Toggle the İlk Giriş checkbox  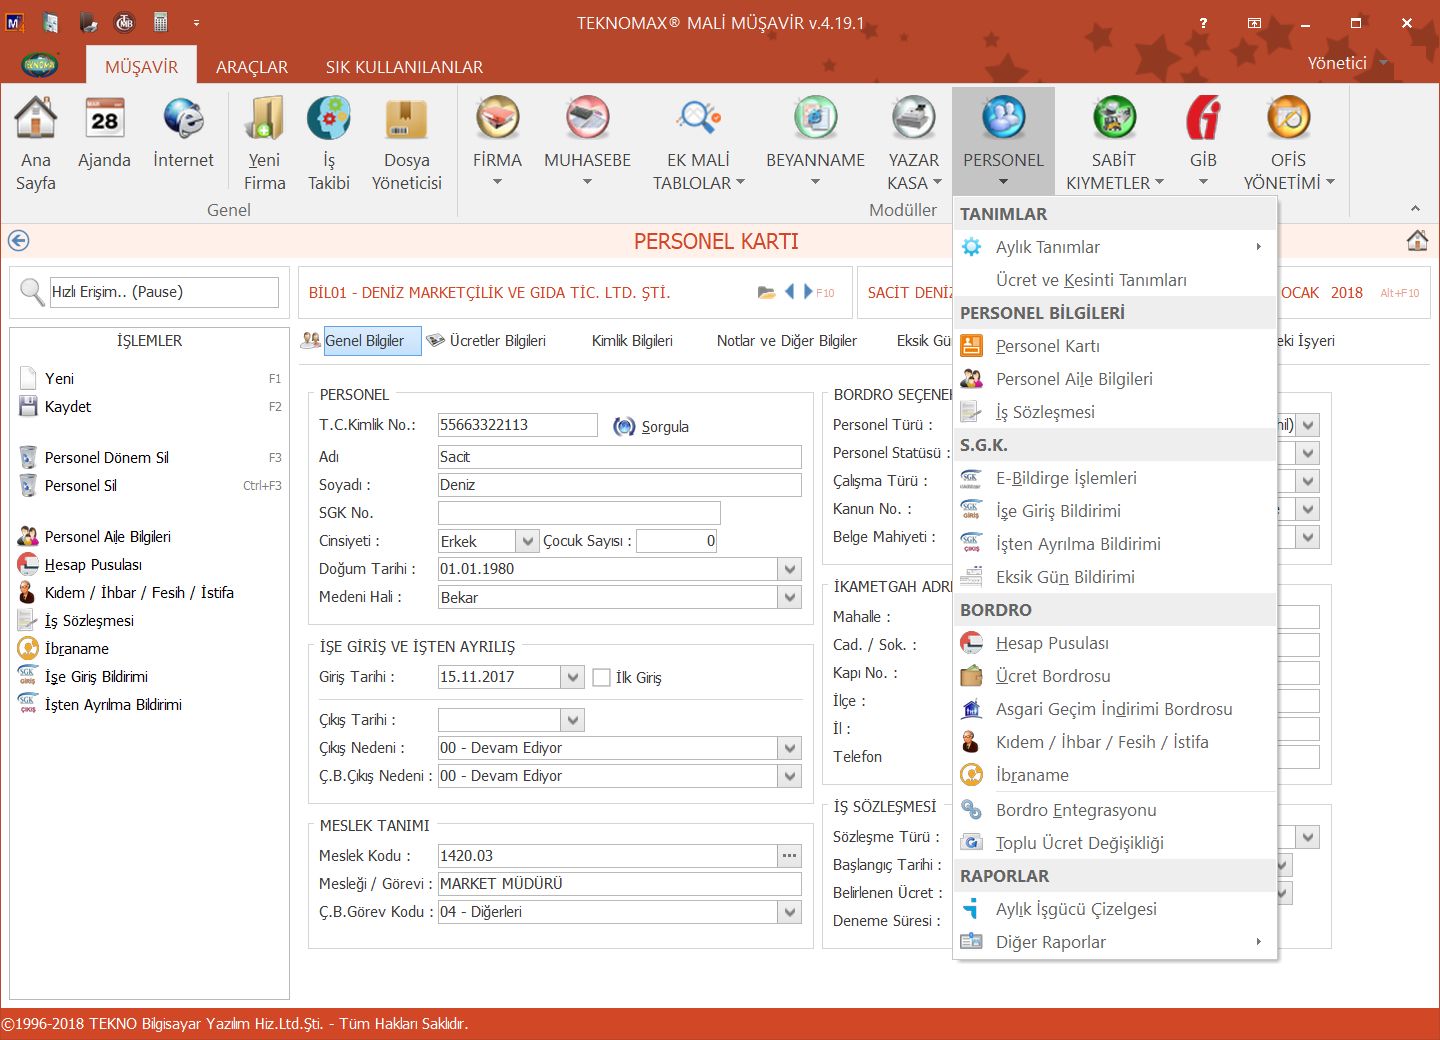[602, 678]
